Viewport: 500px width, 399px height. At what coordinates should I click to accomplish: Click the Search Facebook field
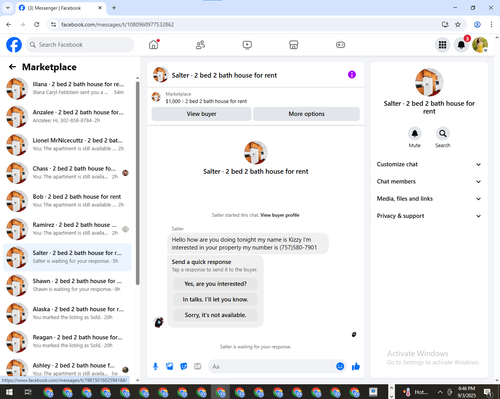tap(80, 45)
